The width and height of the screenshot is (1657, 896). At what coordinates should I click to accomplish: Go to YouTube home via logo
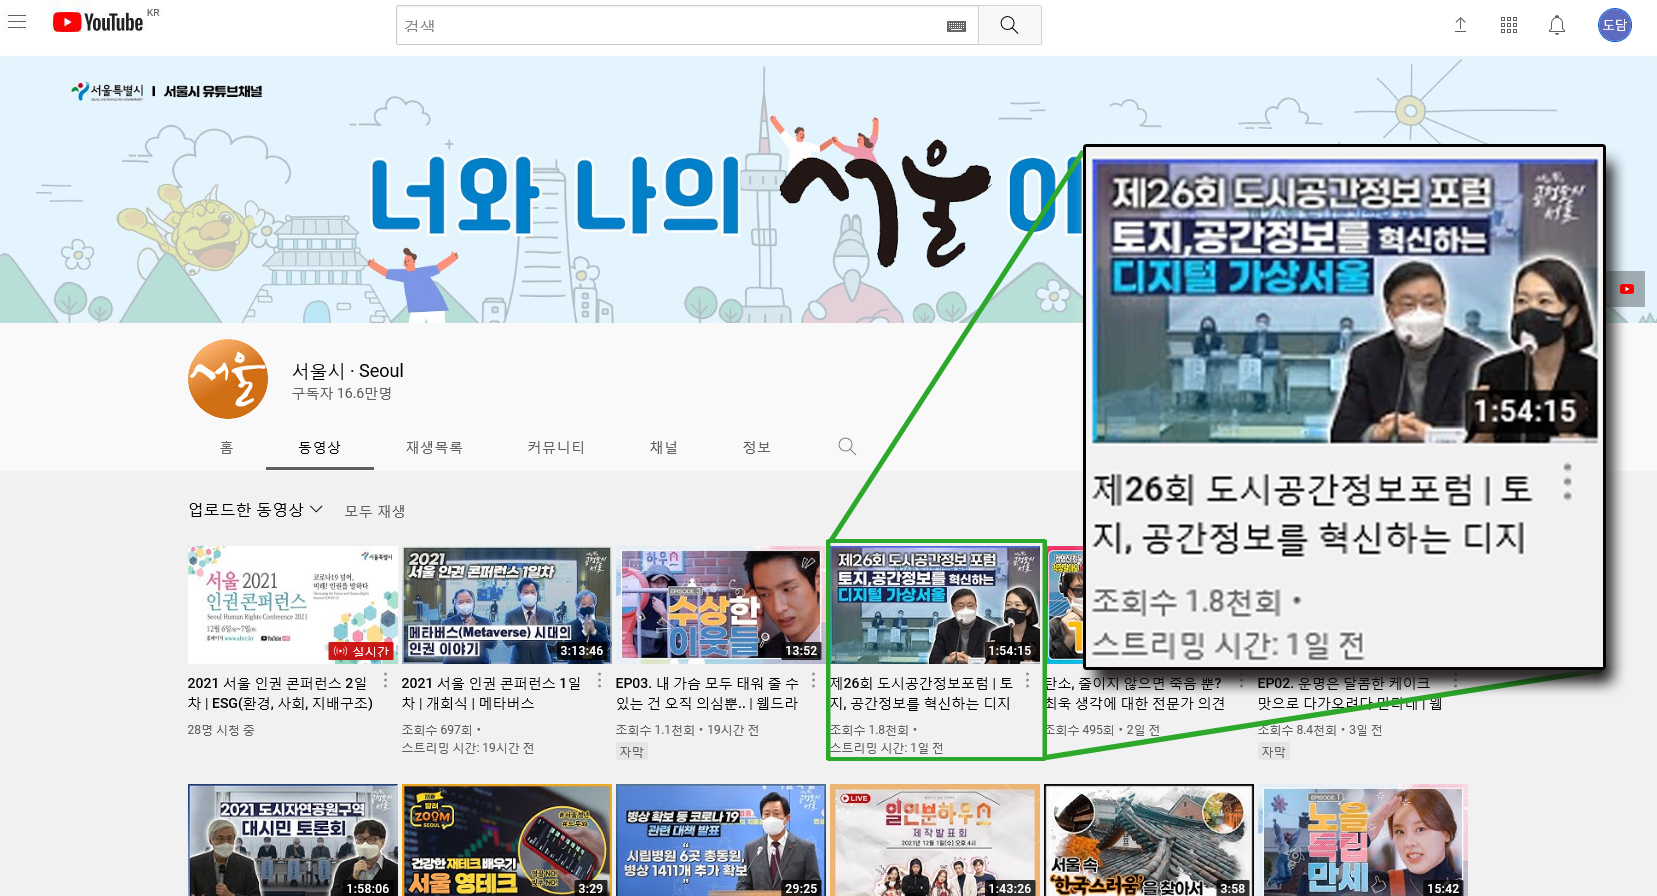[98, 22]
